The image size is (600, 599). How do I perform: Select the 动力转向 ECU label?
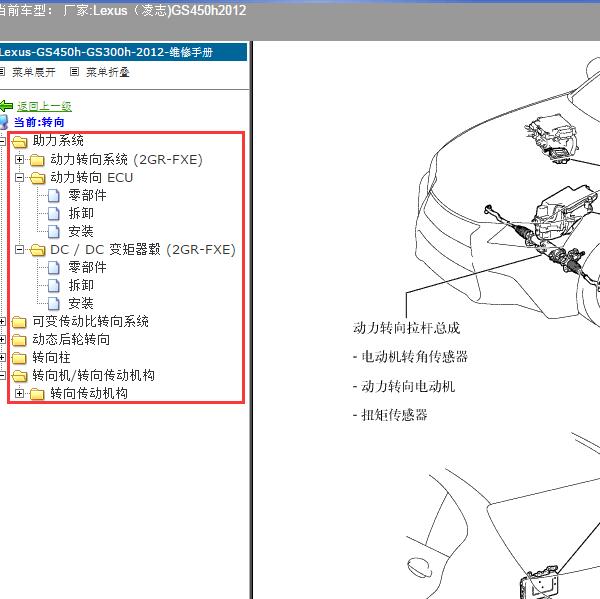91,177
